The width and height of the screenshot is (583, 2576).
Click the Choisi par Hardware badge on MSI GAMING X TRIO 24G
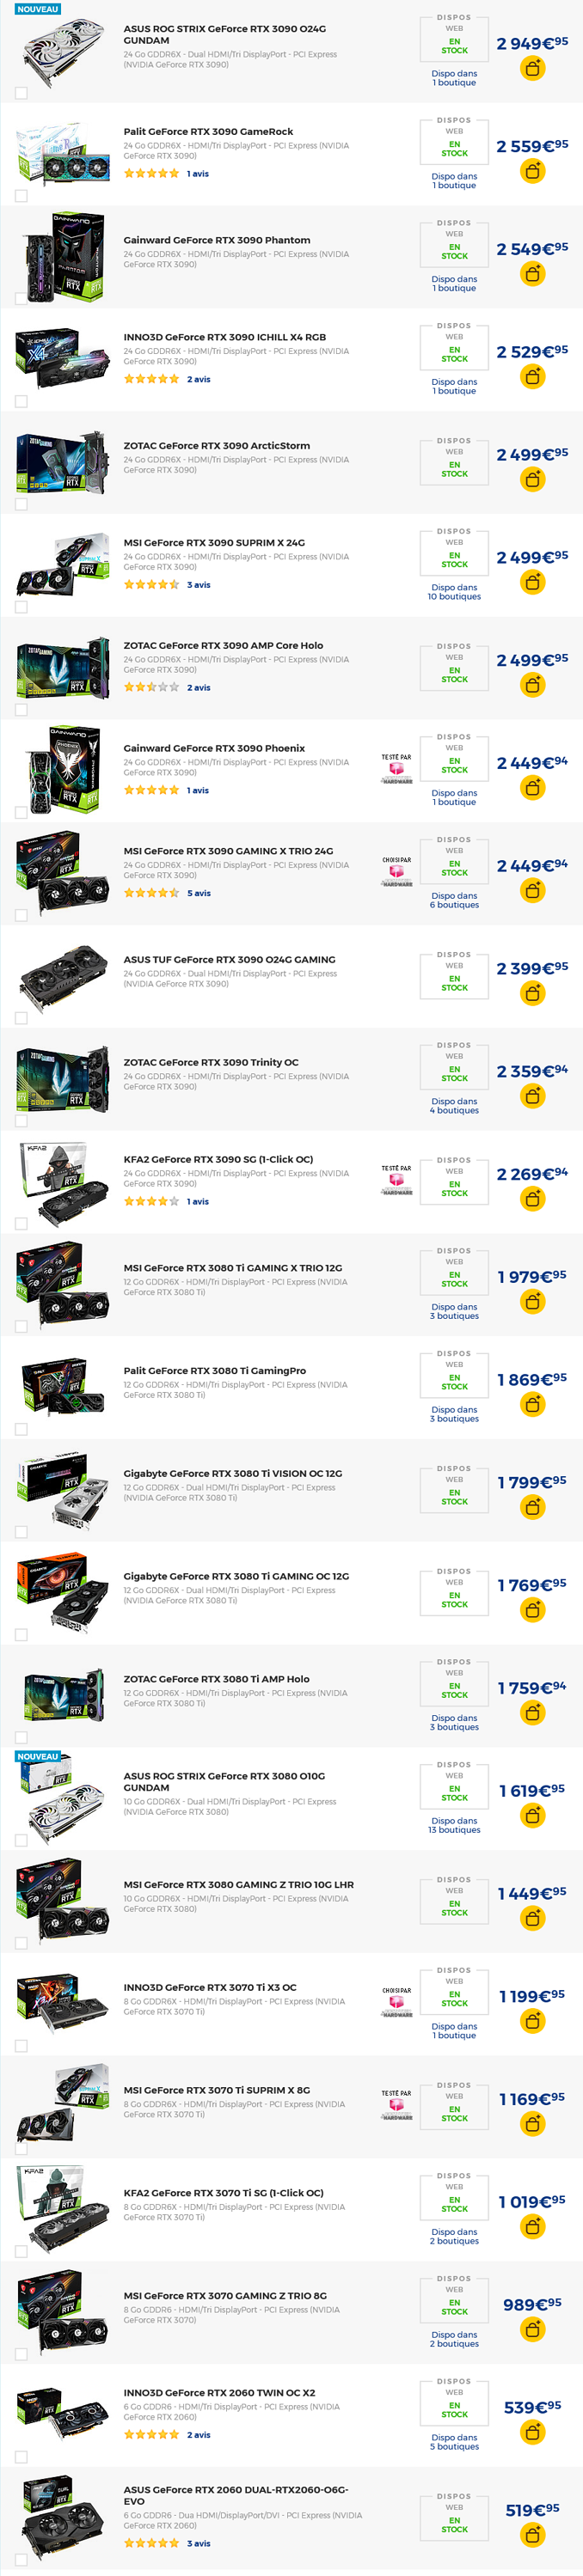coord(397,871)
